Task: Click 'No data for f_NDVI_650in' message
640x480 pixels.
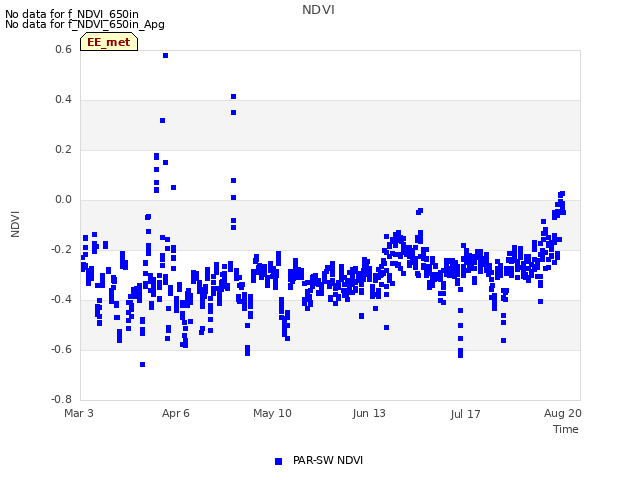Action: (72, 14)
